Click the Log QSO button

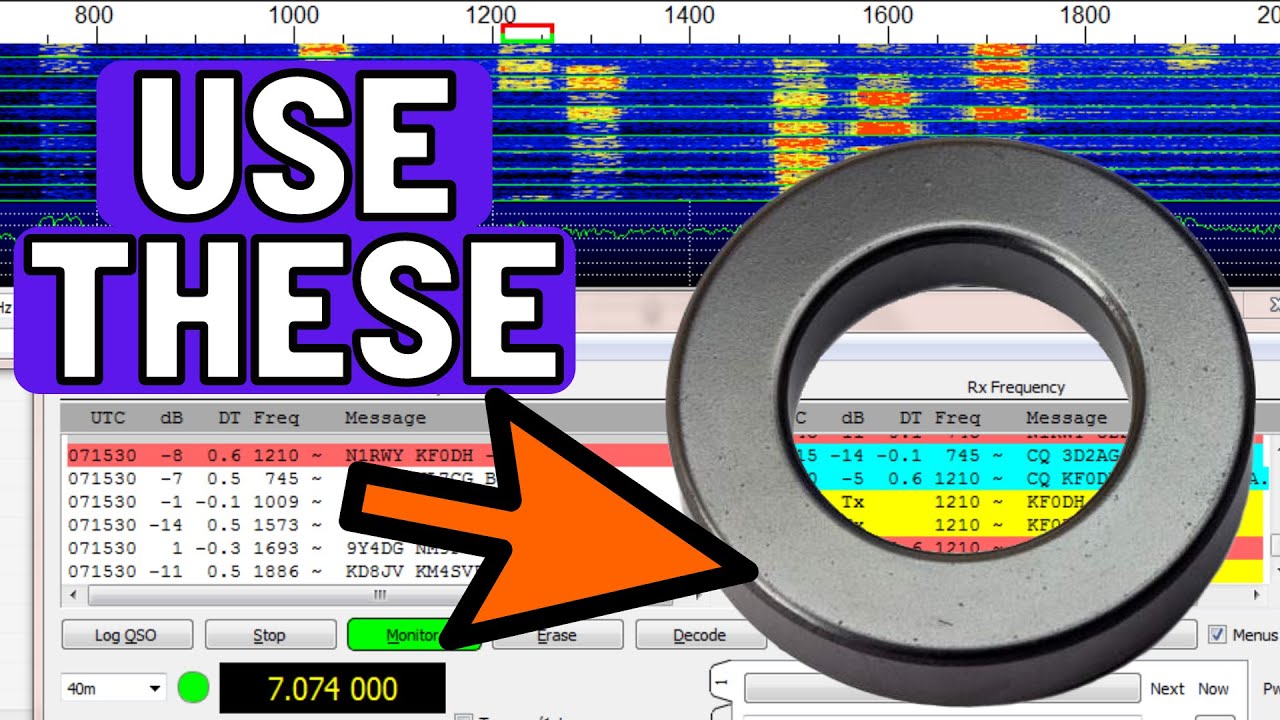point(126,635)
